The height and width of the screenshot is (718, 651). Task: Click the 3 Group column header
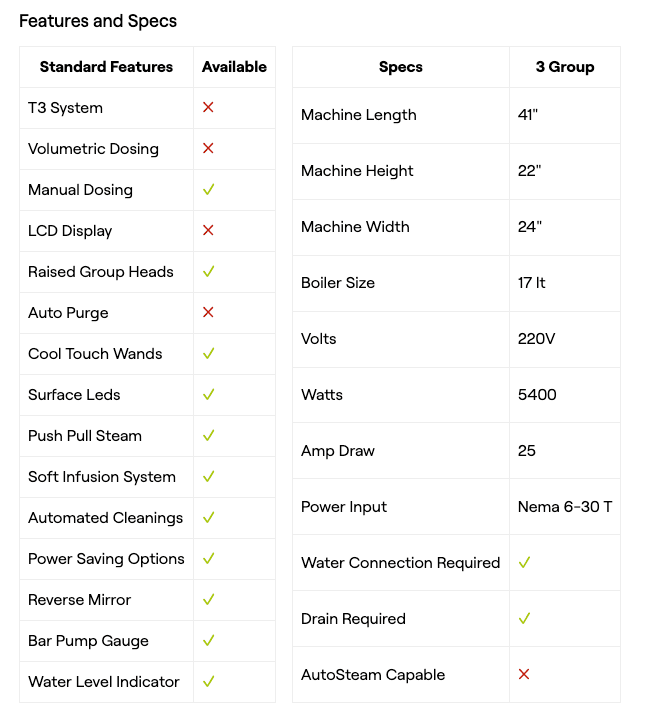point(565,67)
